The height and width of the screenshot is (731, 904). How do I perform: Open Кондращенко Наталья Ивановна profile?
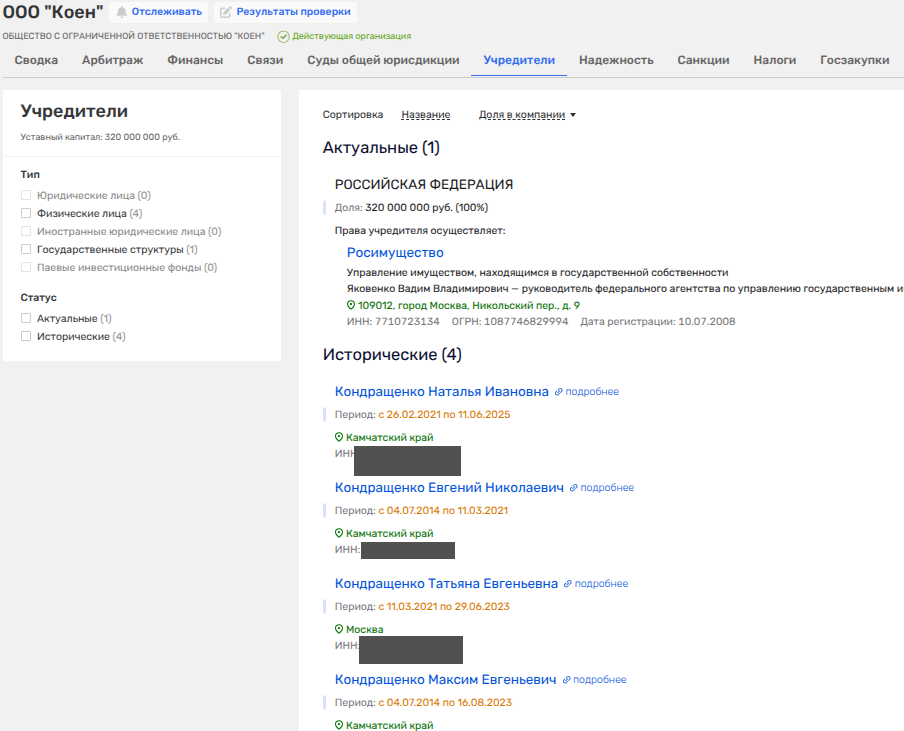(x=442, y=391)
